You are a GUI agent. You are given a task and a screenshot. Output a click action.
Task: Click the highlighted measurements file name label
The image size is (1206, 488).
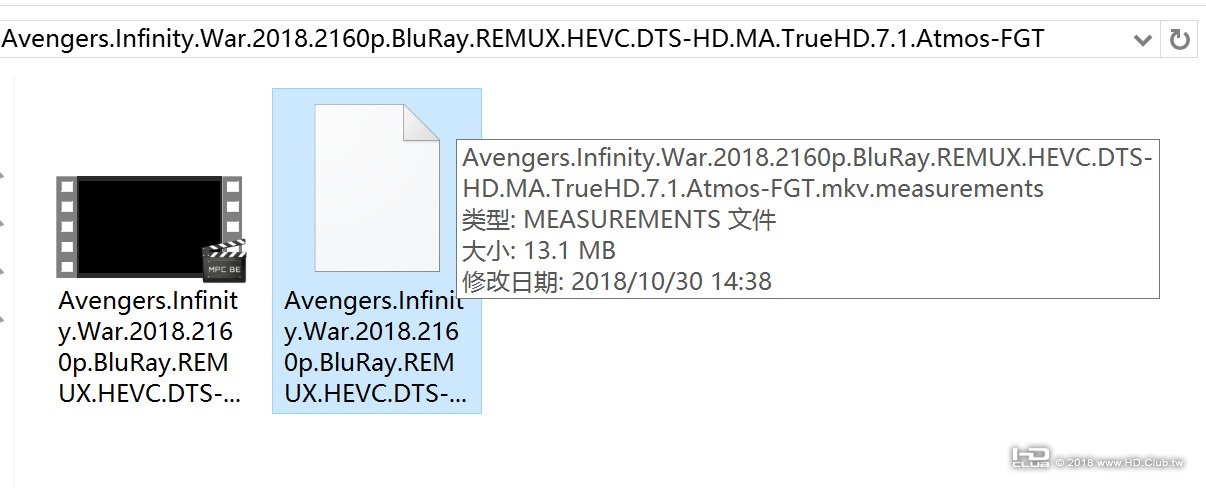pos(376,346)
